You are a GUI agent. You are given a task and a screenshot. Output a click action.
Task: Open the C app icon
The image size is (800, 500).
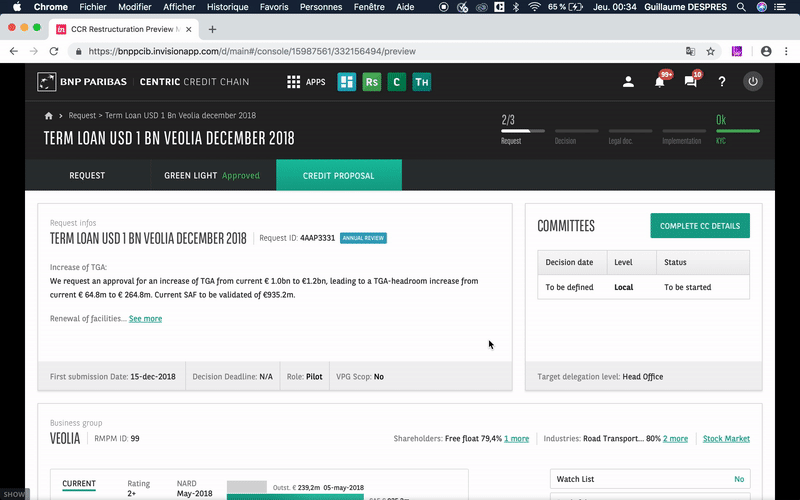point(396,82)
